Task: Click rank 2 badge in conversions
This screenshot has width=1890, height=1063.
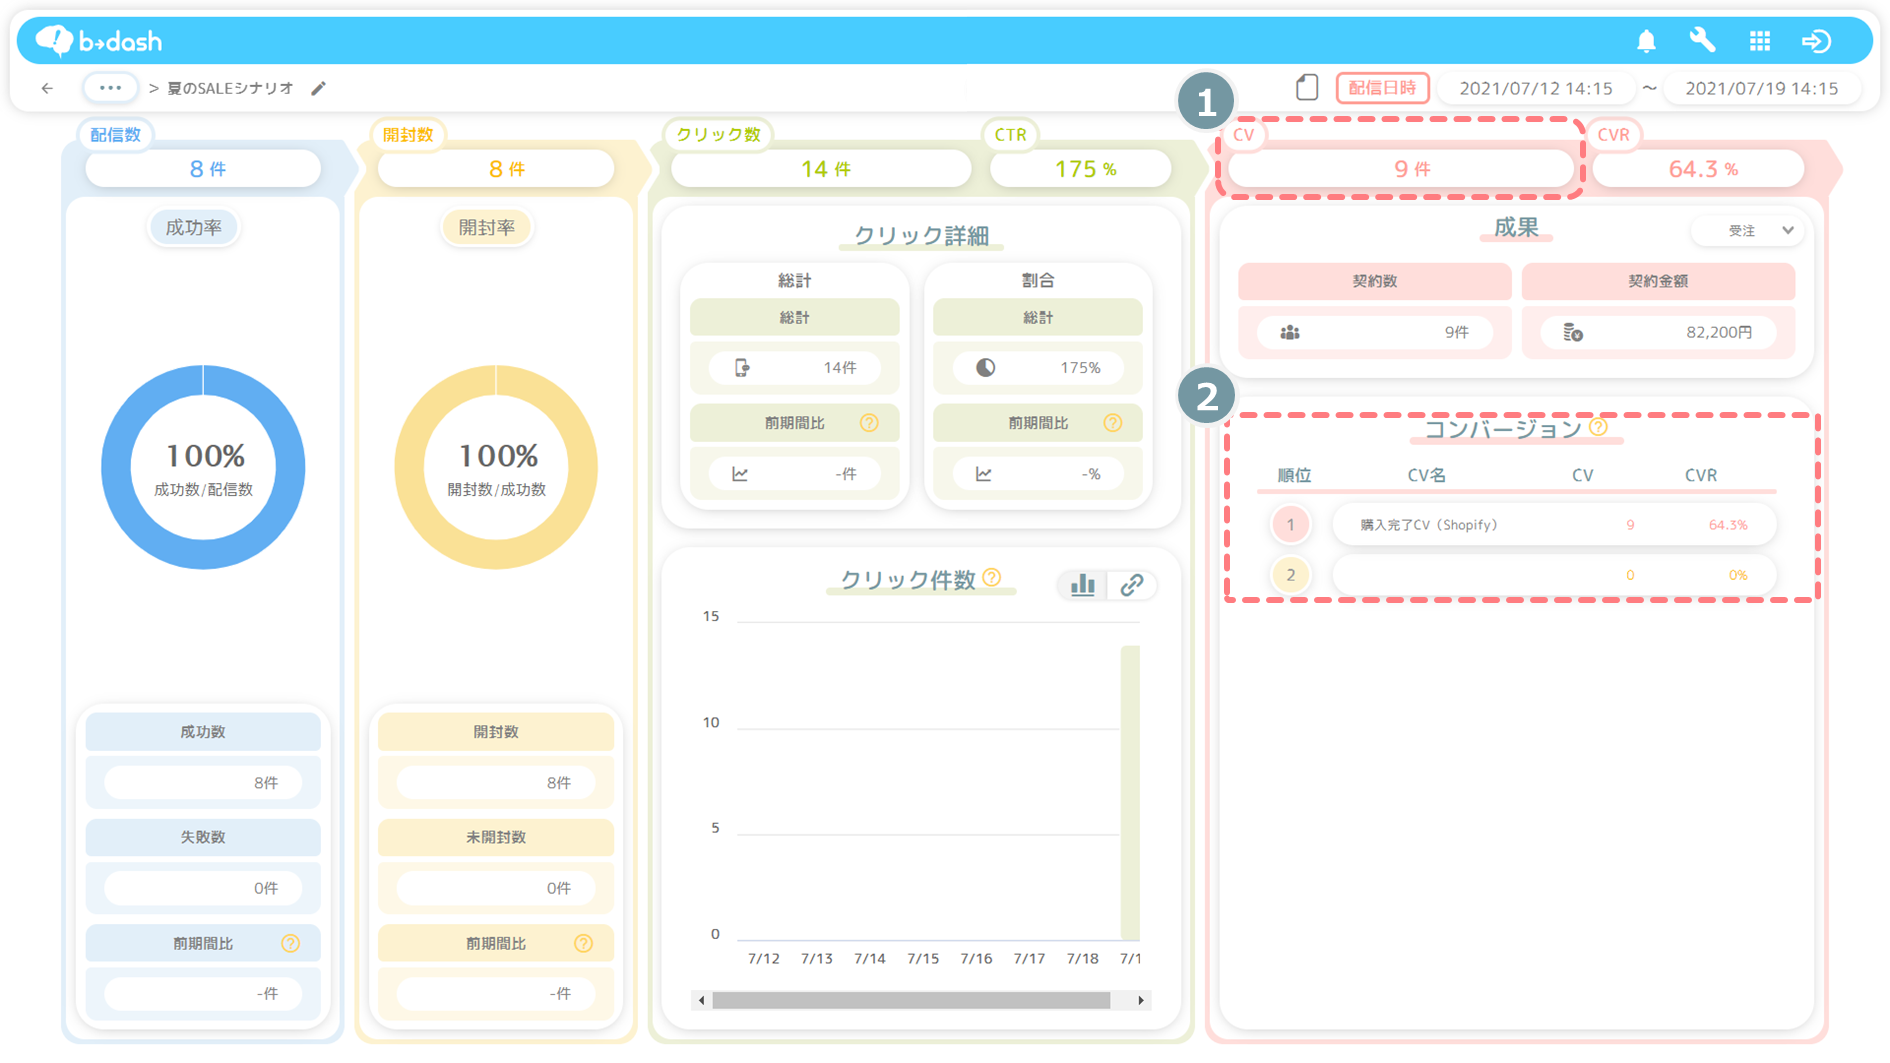Action: (1290, 575)
